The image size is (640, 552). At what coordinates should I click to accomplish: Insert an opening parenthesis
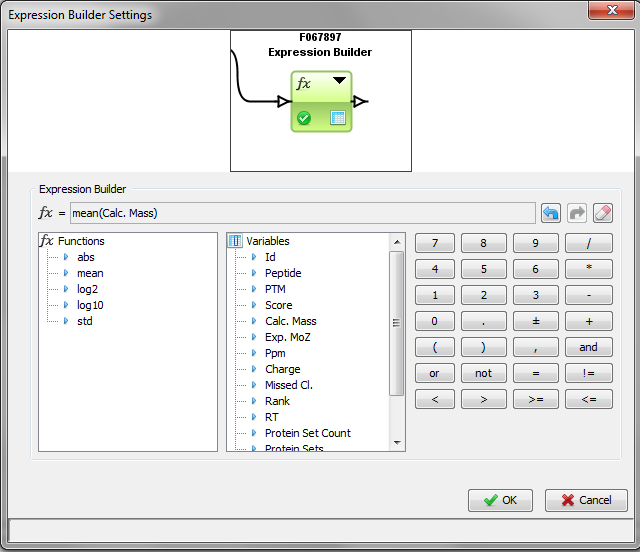[x=435, y=347]
